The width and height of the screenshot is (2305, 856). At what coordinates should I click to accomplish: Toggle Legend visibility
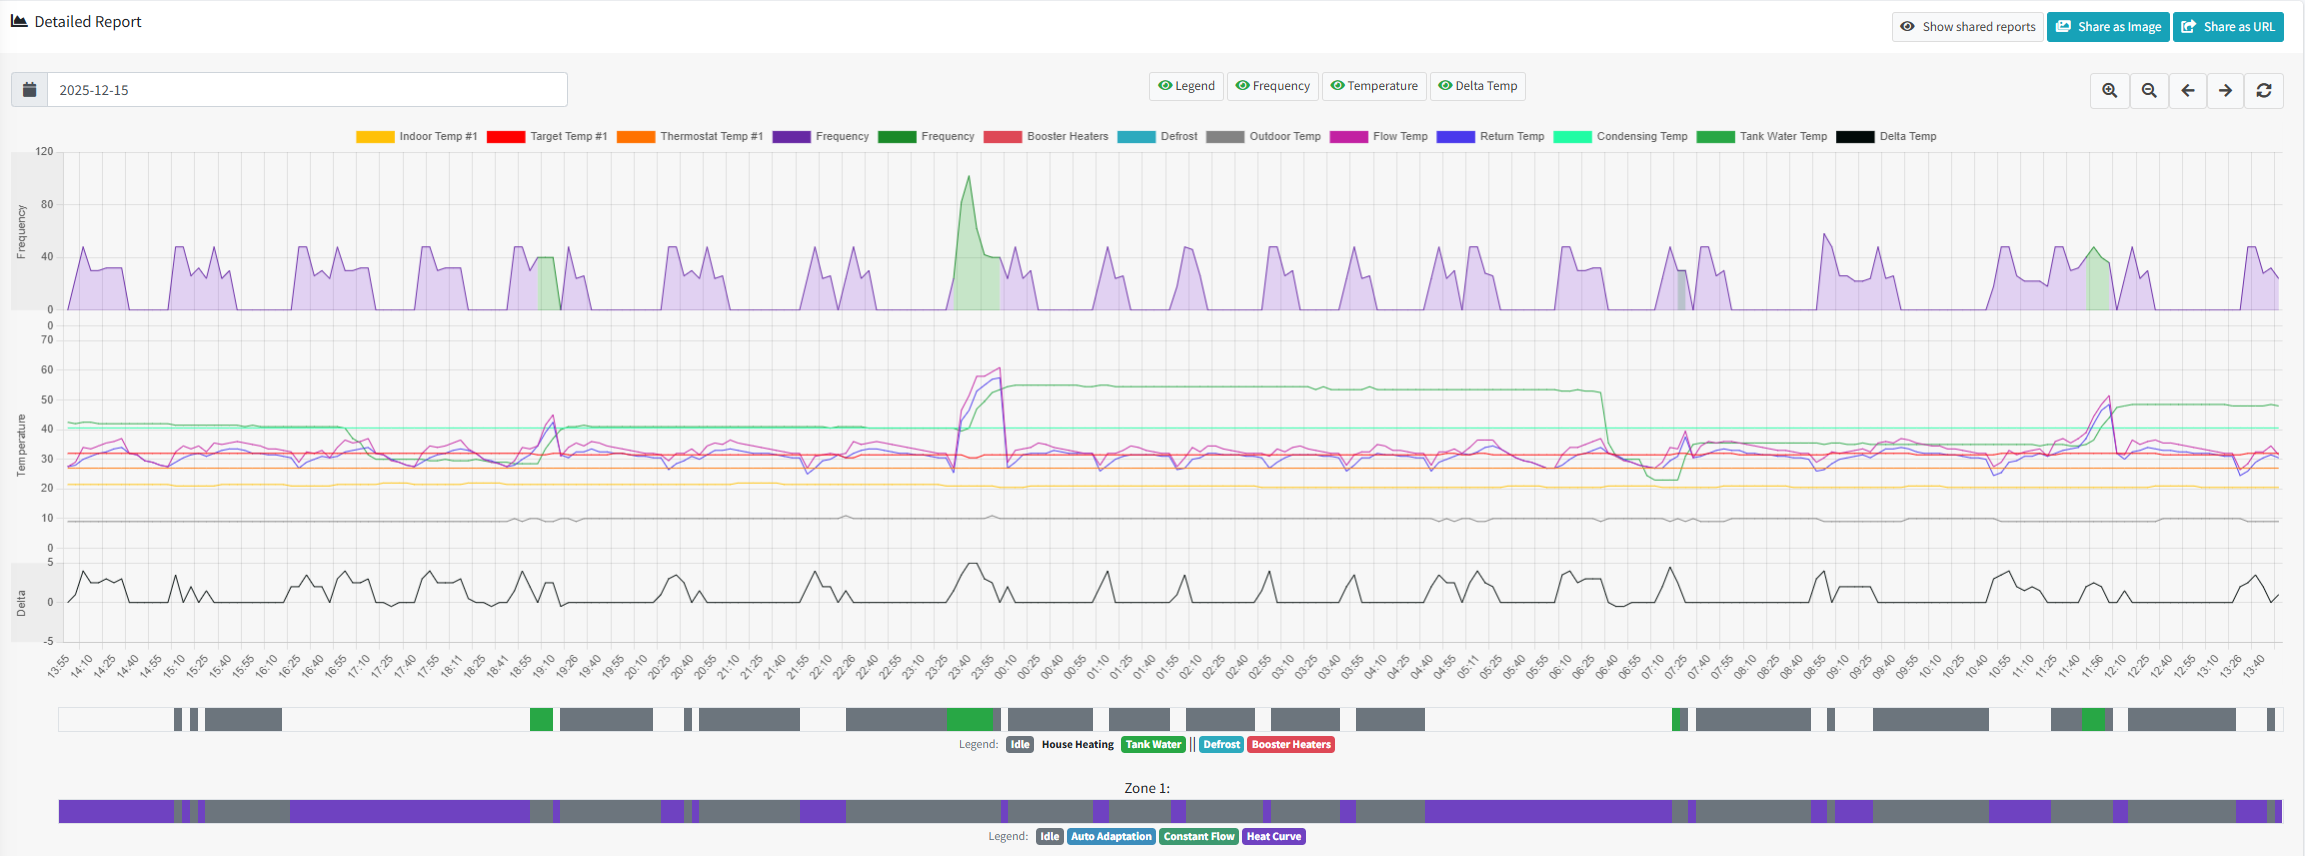[1186, 86]
